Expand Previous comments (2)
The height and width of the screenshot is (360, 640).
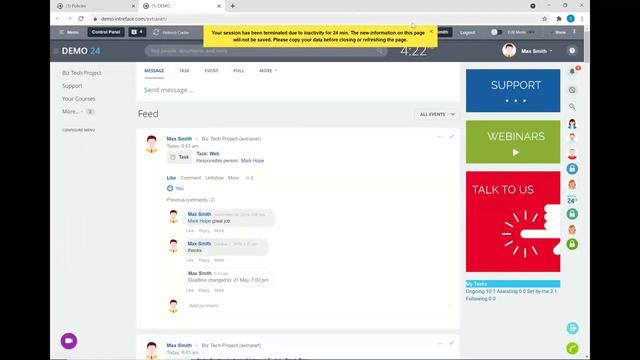190,200
